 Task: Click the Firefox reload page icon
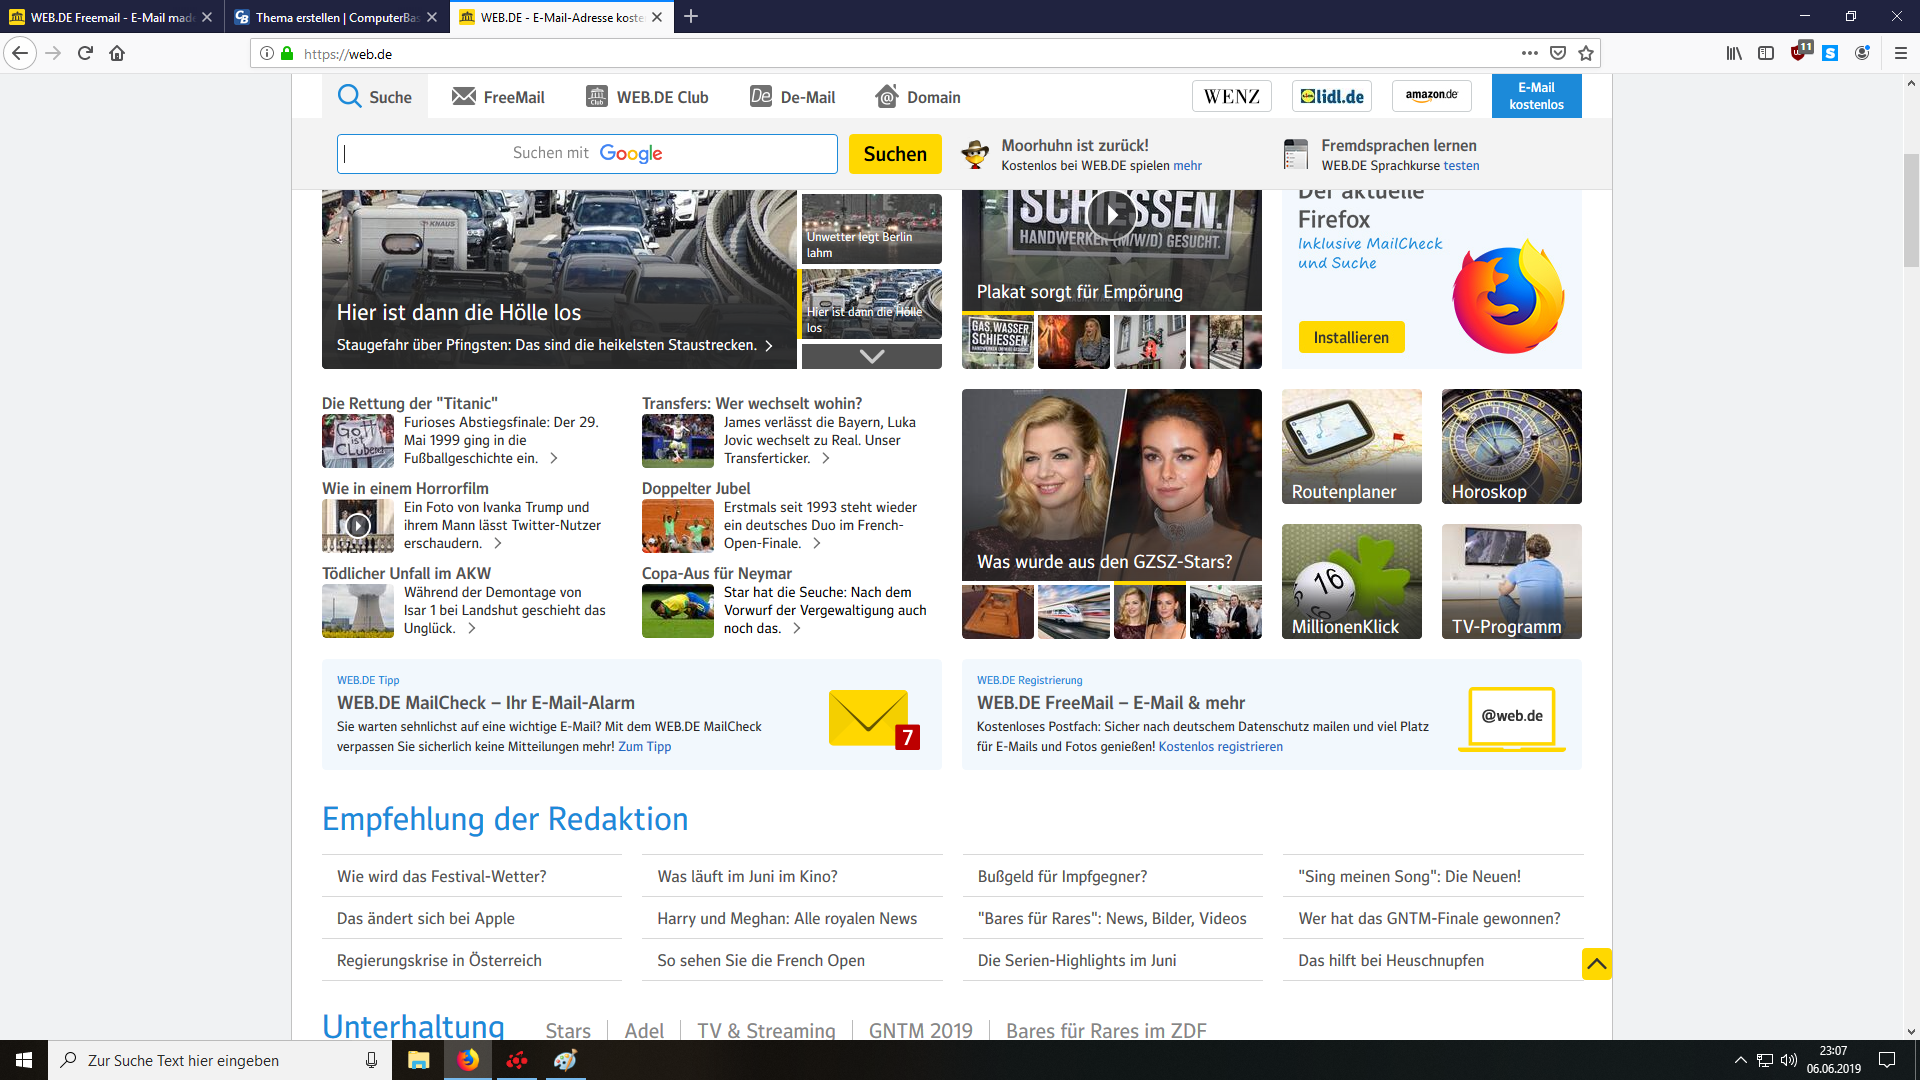coord(85,53)
